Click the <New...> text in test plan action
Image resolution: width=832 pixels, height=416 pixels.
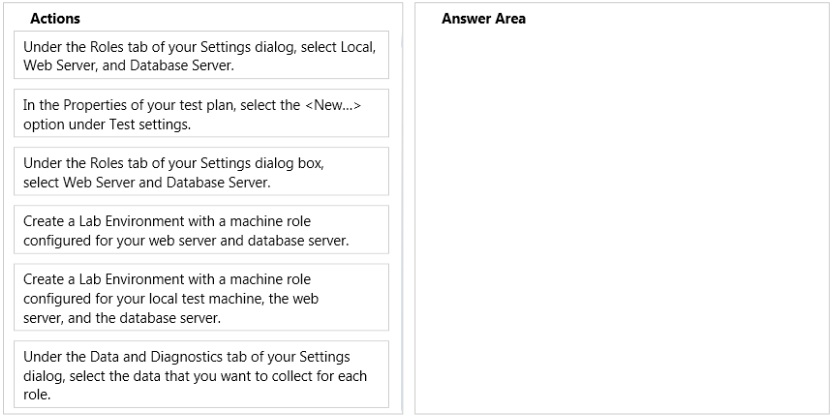(333, 105)
